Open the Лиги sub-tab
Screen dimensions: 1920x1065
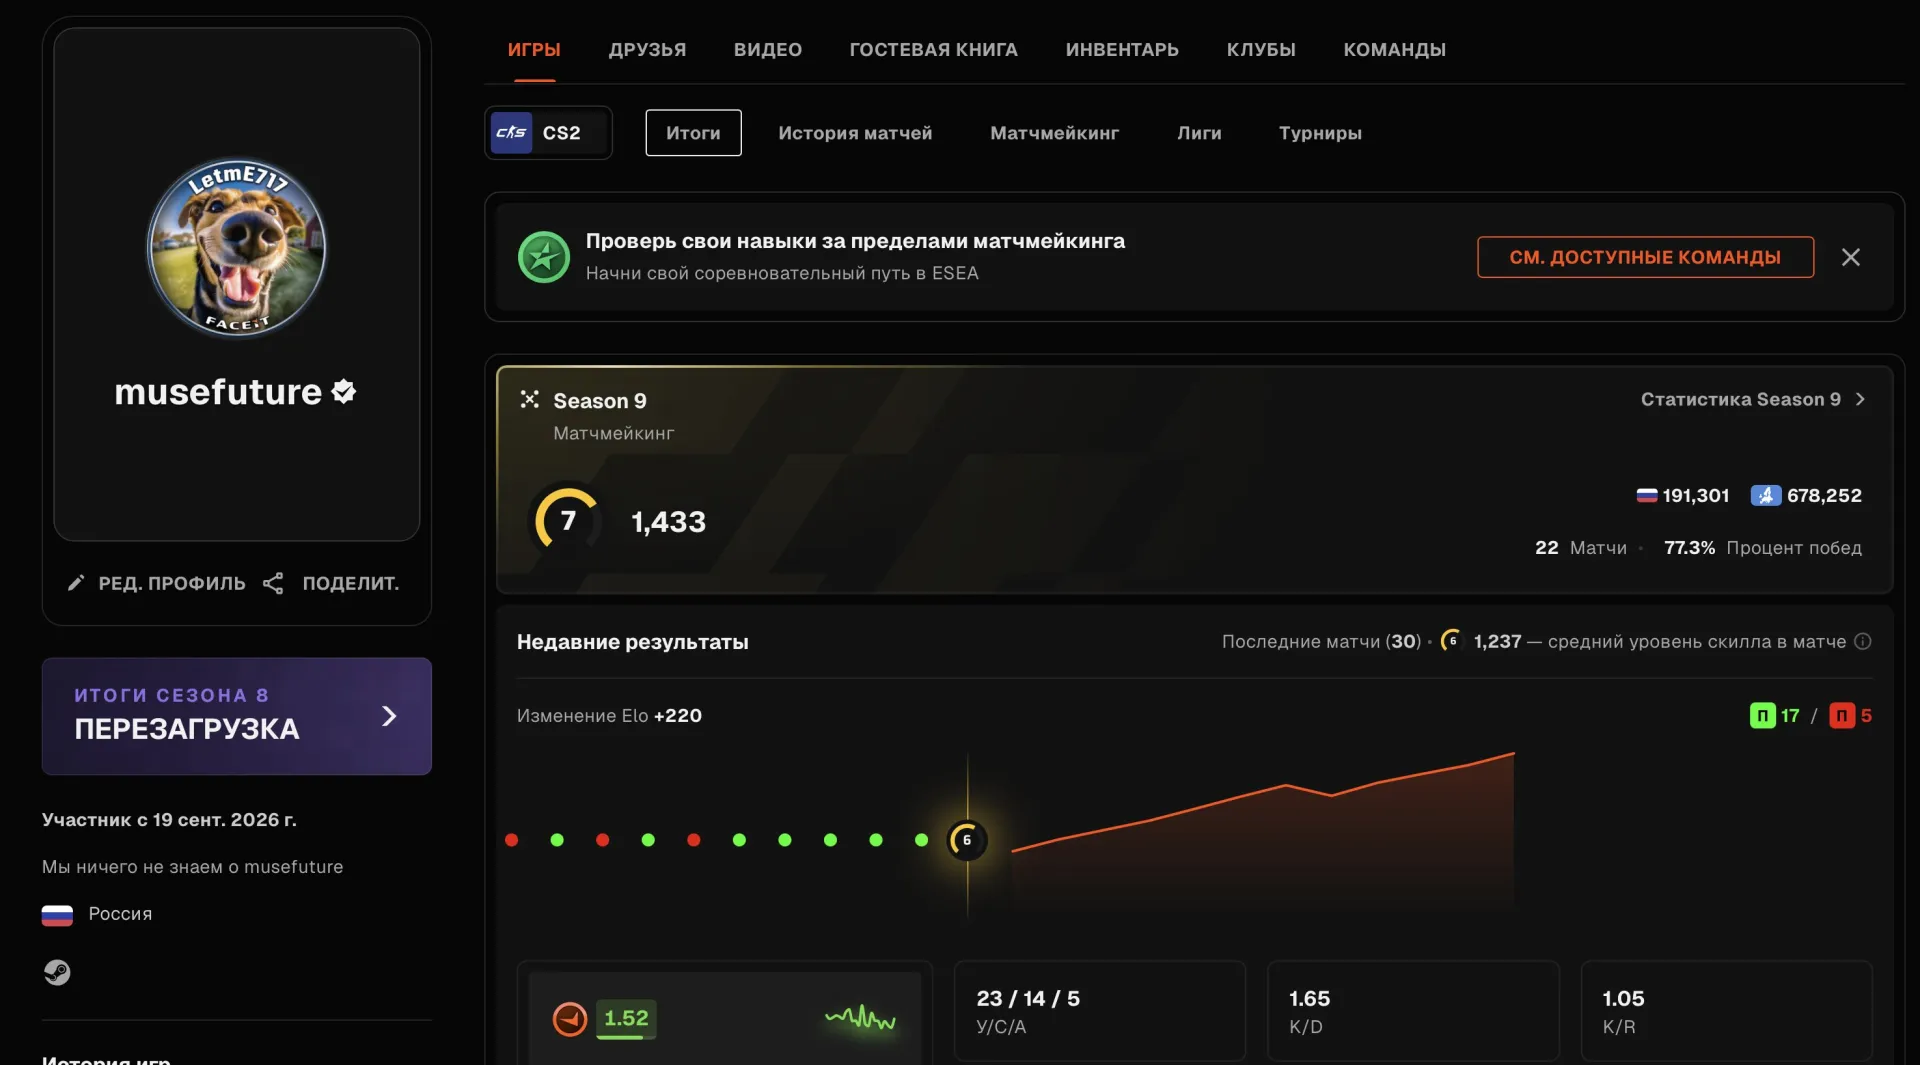(x=1199, y=132)
